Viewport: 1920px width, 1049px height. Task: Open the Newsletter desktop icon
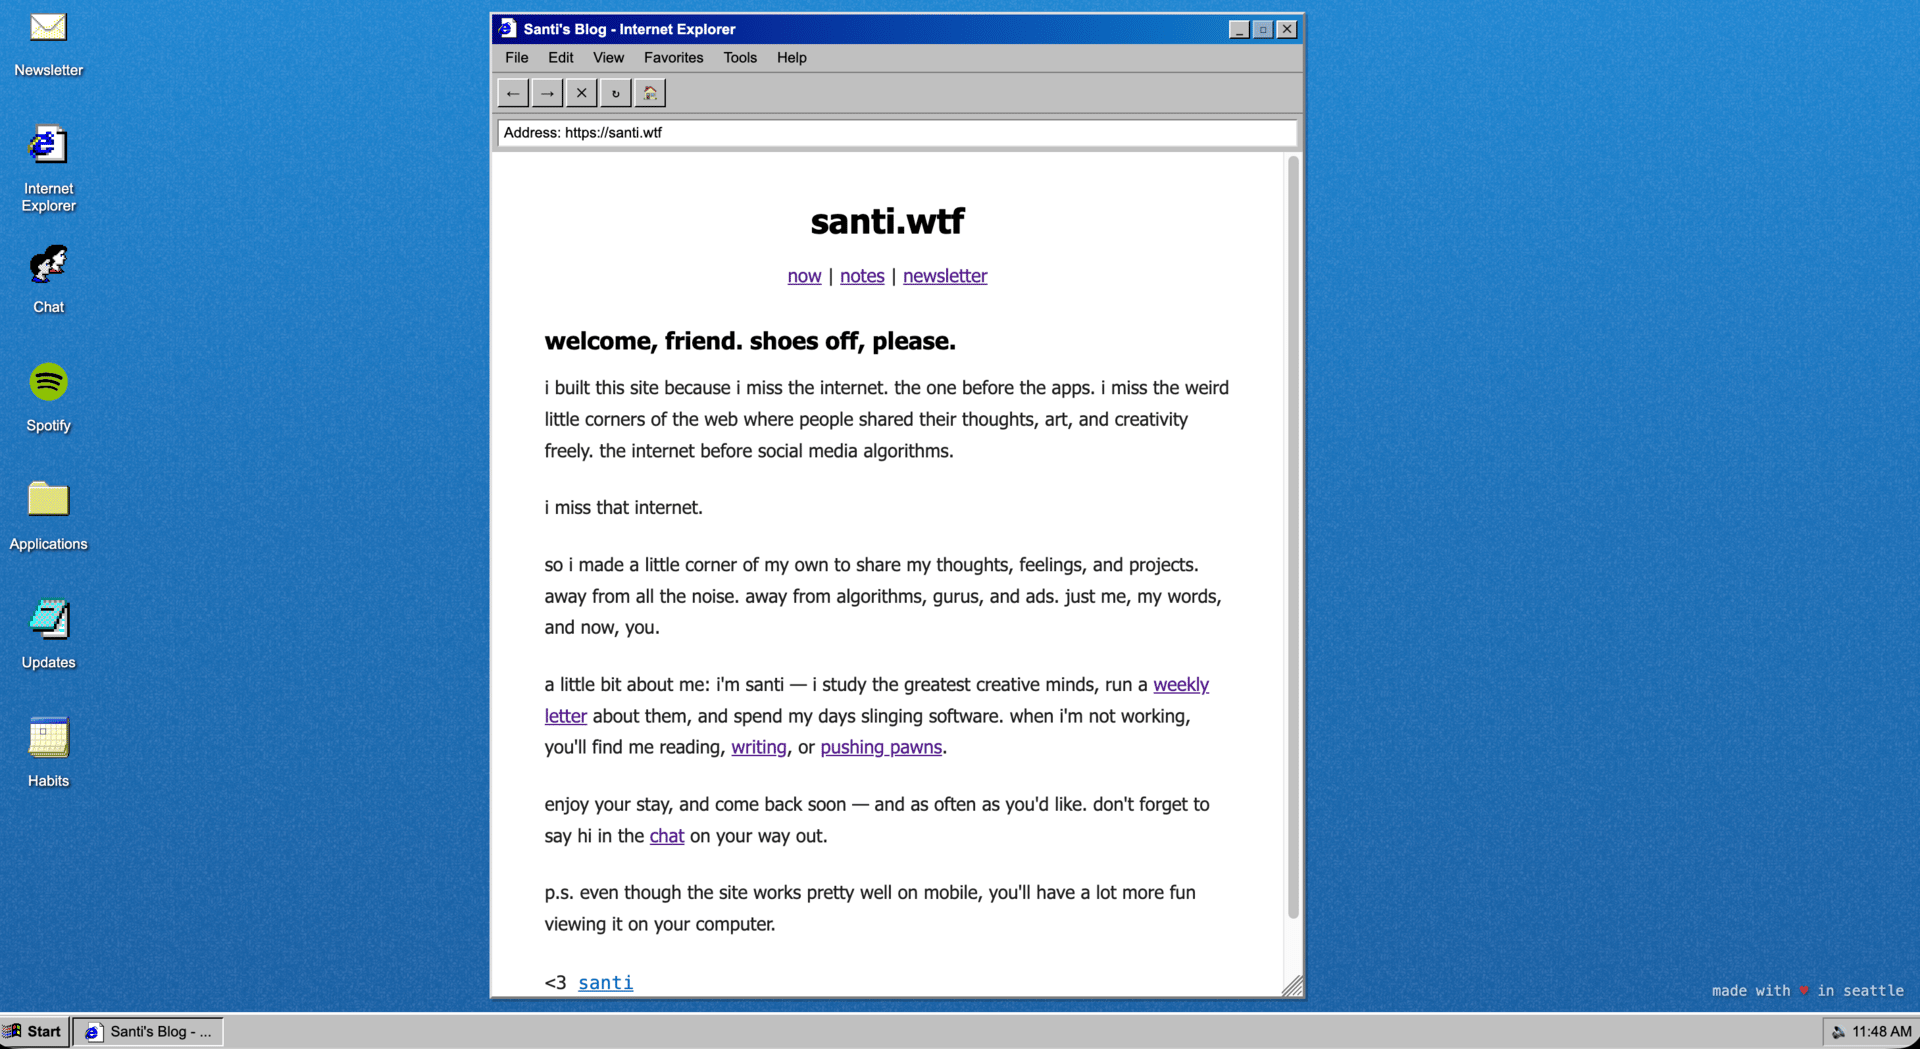48,44
